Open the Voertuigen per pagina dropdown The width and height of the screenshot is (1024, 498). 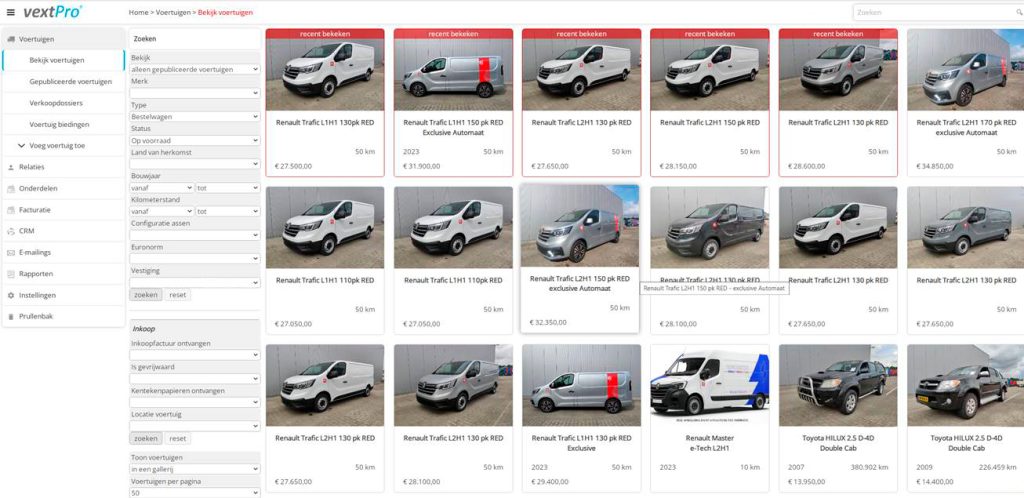tap(195, 493)
